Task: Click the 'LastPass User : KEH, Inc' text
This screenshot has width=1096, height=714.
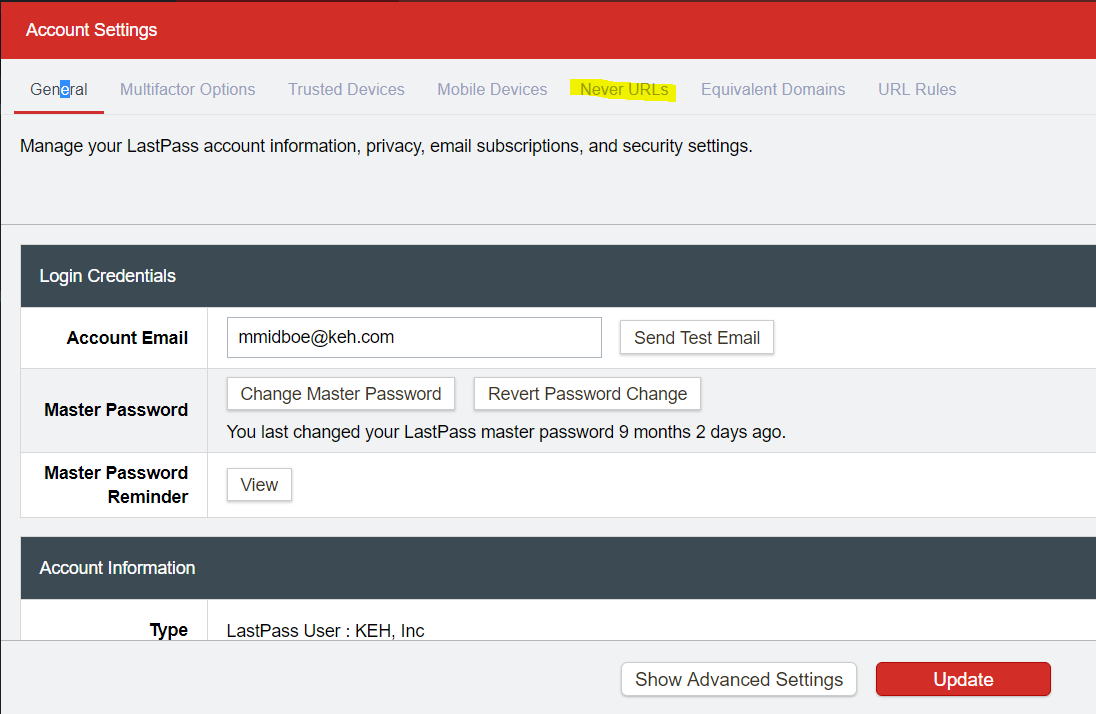Action: pos(325,631)
